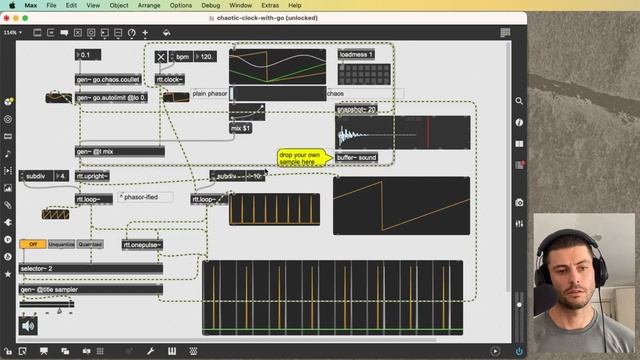Open inspector info icon in right sidebar

[519, 122]
